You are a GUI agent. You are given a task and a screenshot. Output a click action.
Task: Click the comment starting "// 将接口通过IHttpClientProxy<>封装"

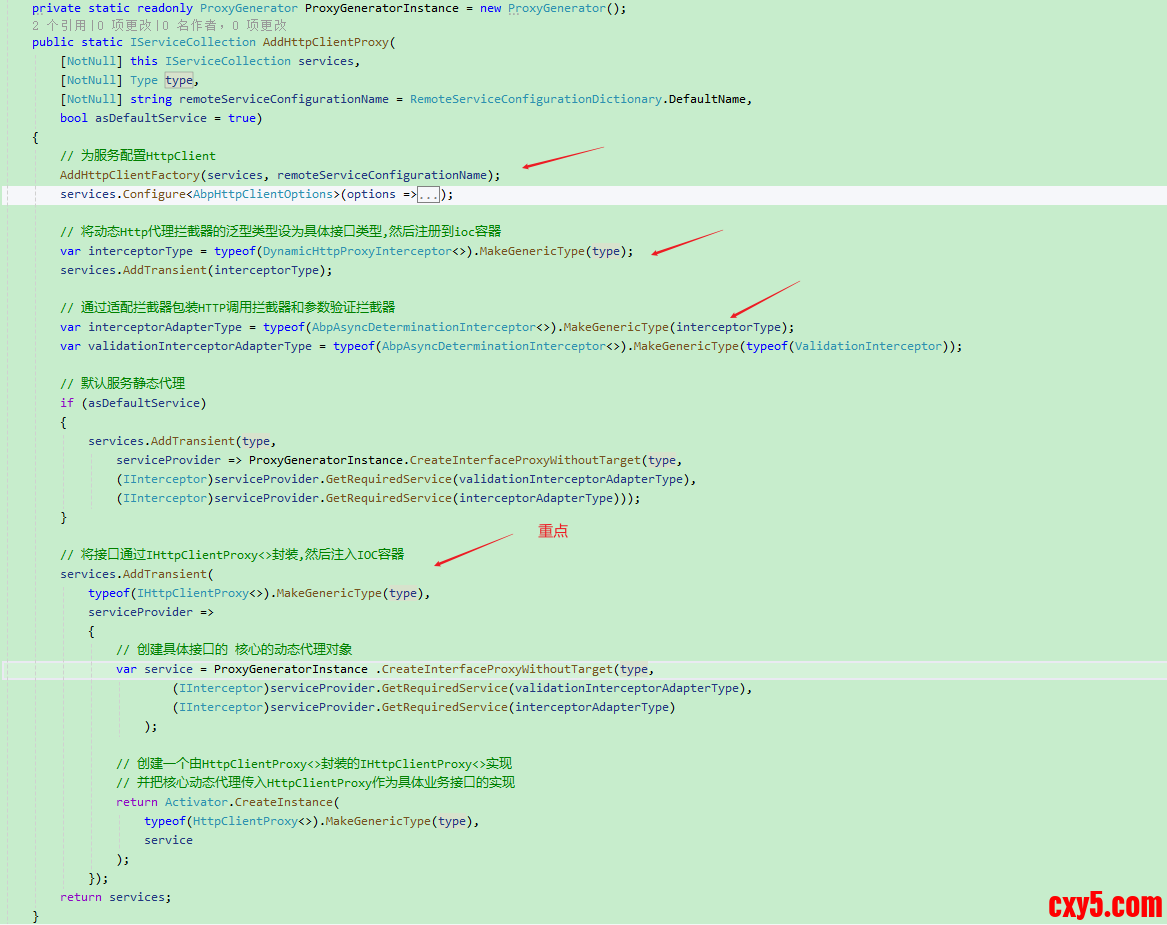point(232,554)
